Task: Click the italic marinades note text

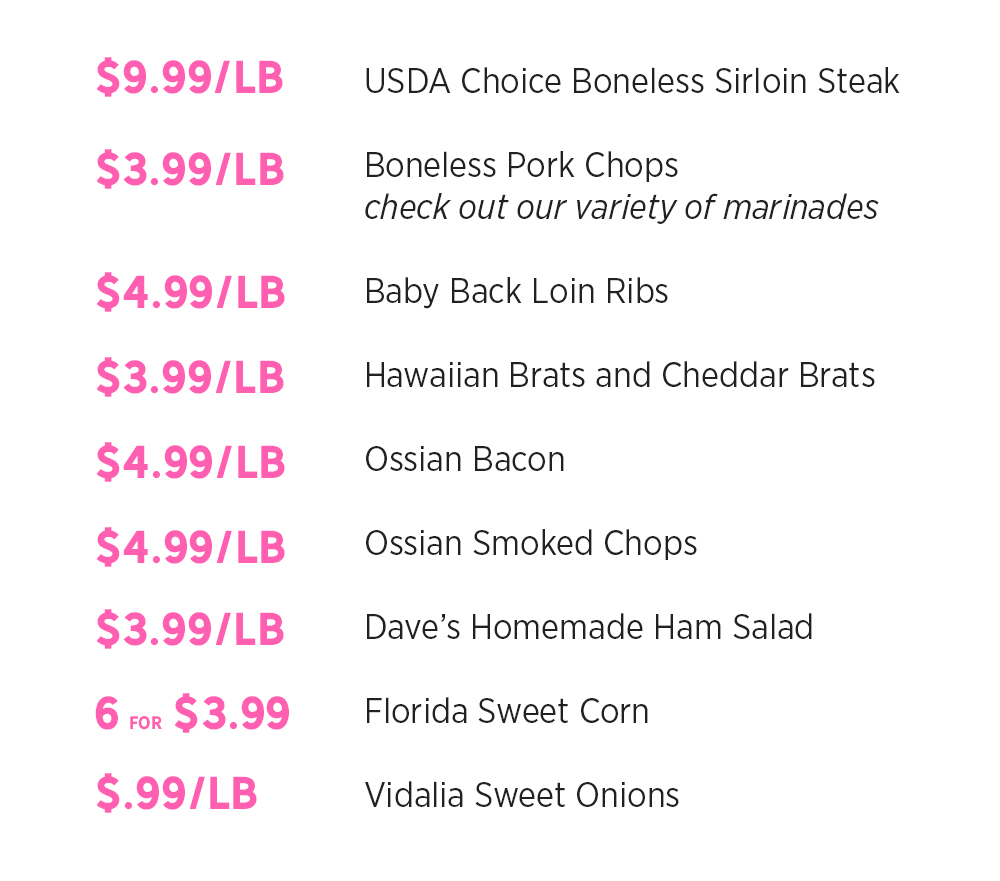Action: click(x=621, y=207)
